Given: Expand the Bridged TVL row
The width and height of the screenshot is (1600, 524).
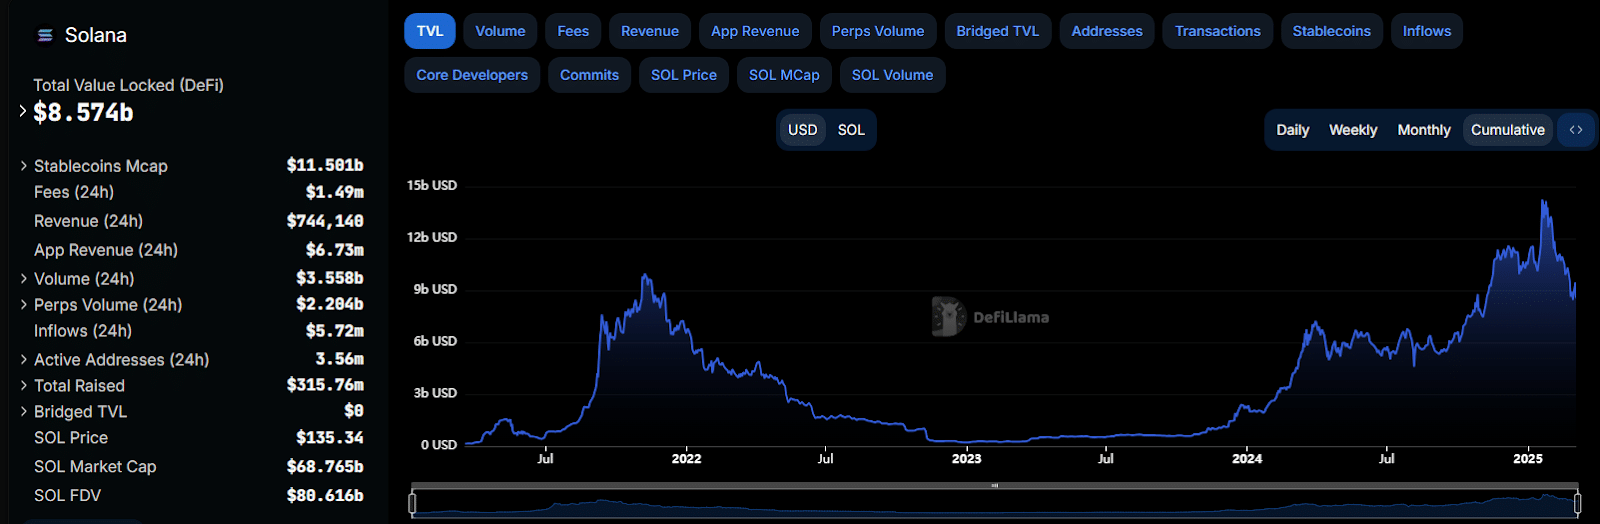Looking at the screenshot, I should click(23, 412).
